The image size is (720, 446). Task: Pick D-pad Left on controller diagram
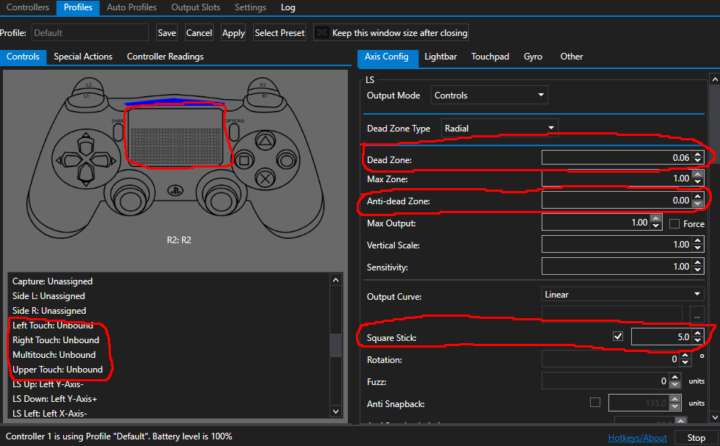[x=67, y=160]
